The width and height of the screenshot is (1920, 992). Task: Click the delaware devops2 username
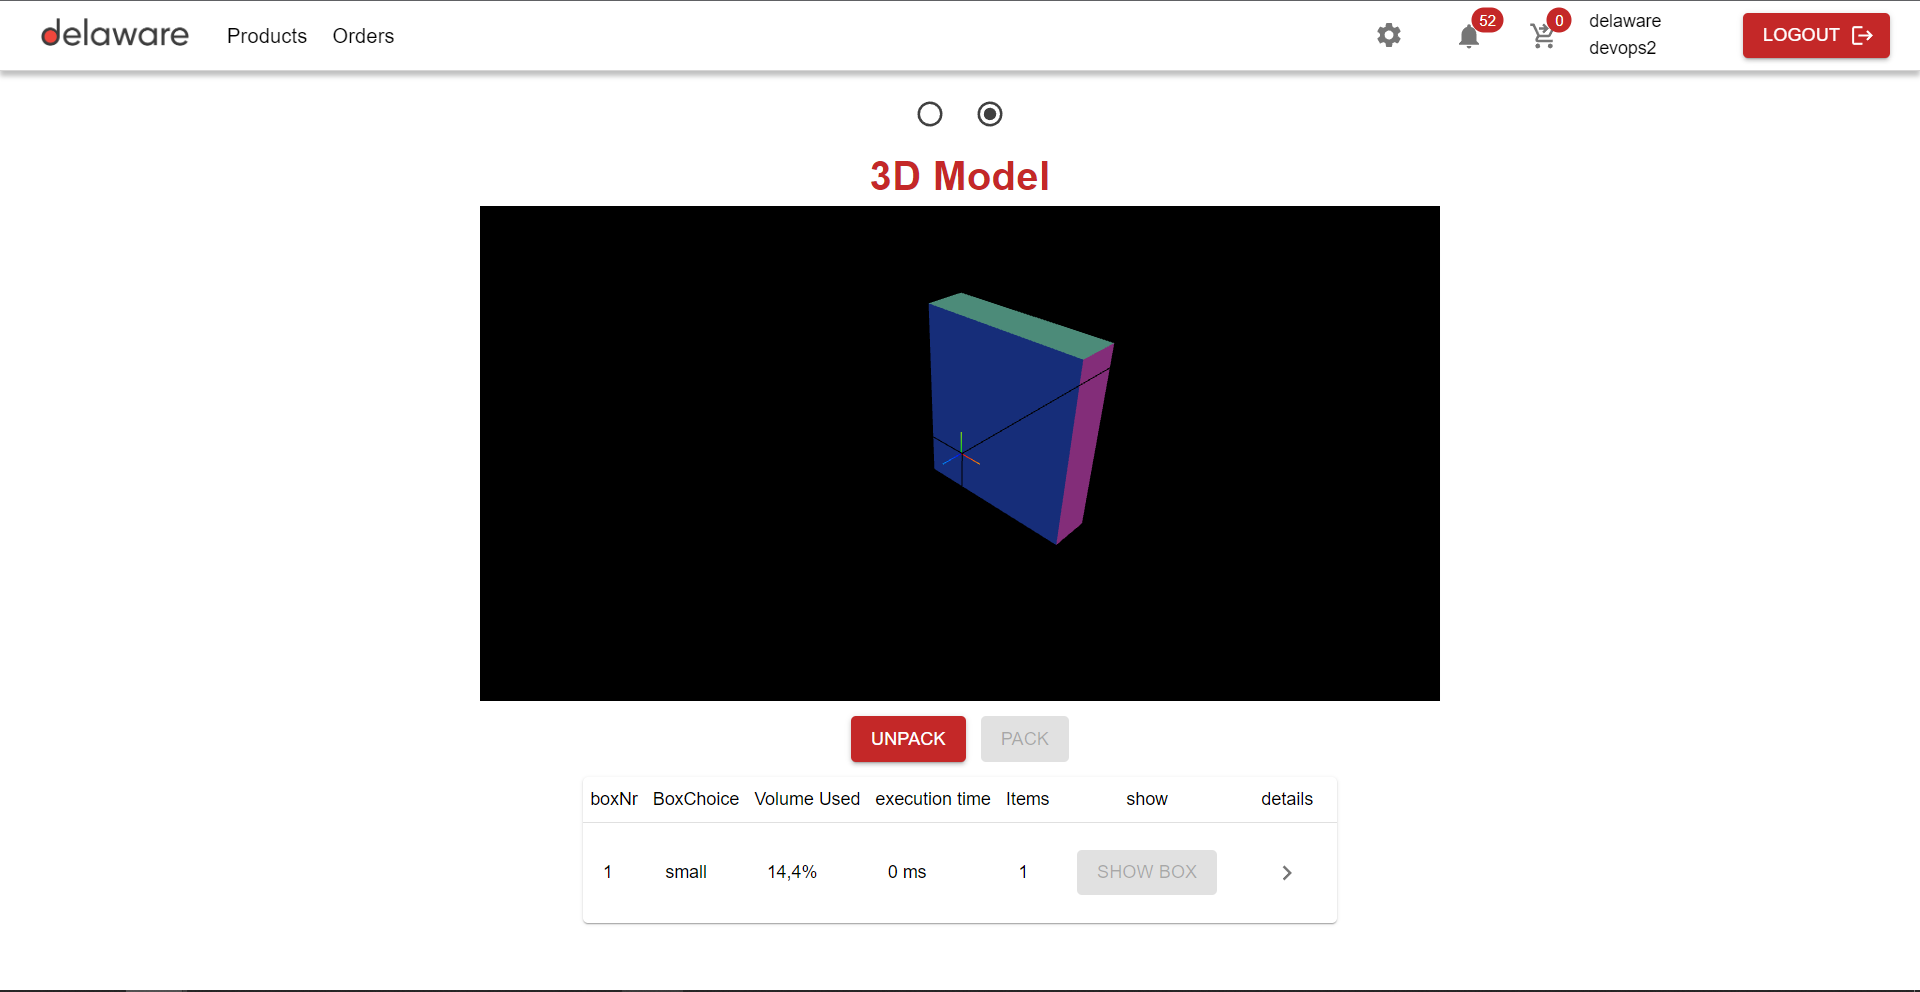[x=1624, y=35]
